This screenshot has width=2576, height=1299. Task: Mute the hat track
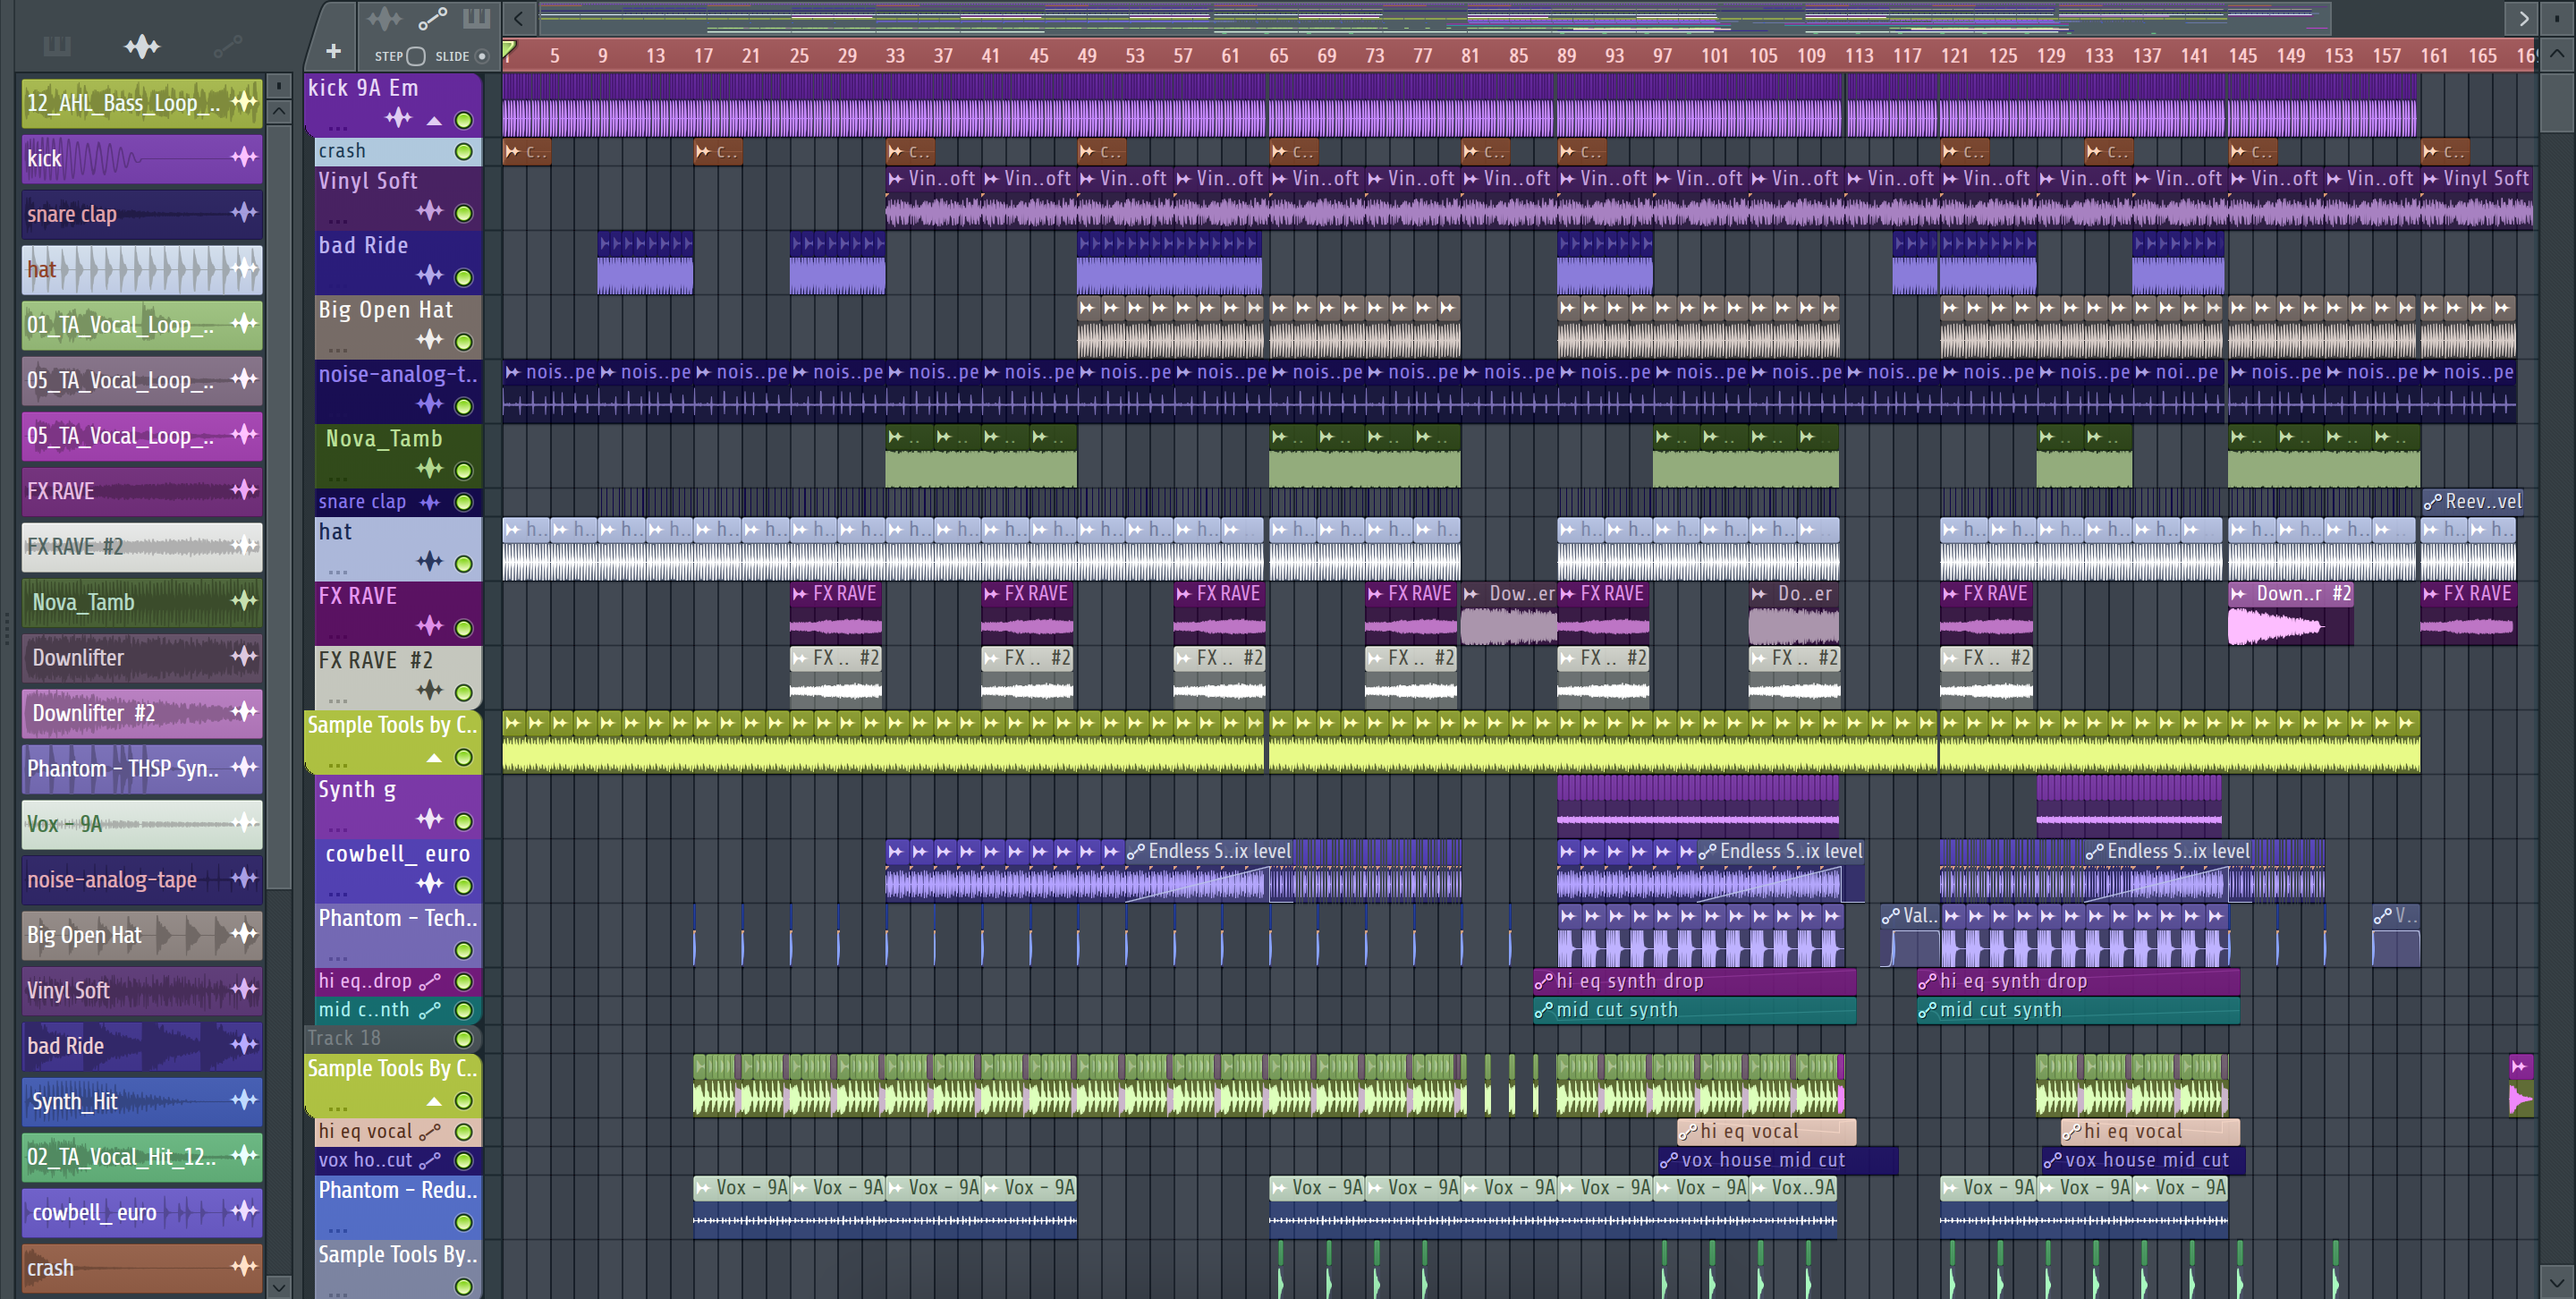point(464,564)
